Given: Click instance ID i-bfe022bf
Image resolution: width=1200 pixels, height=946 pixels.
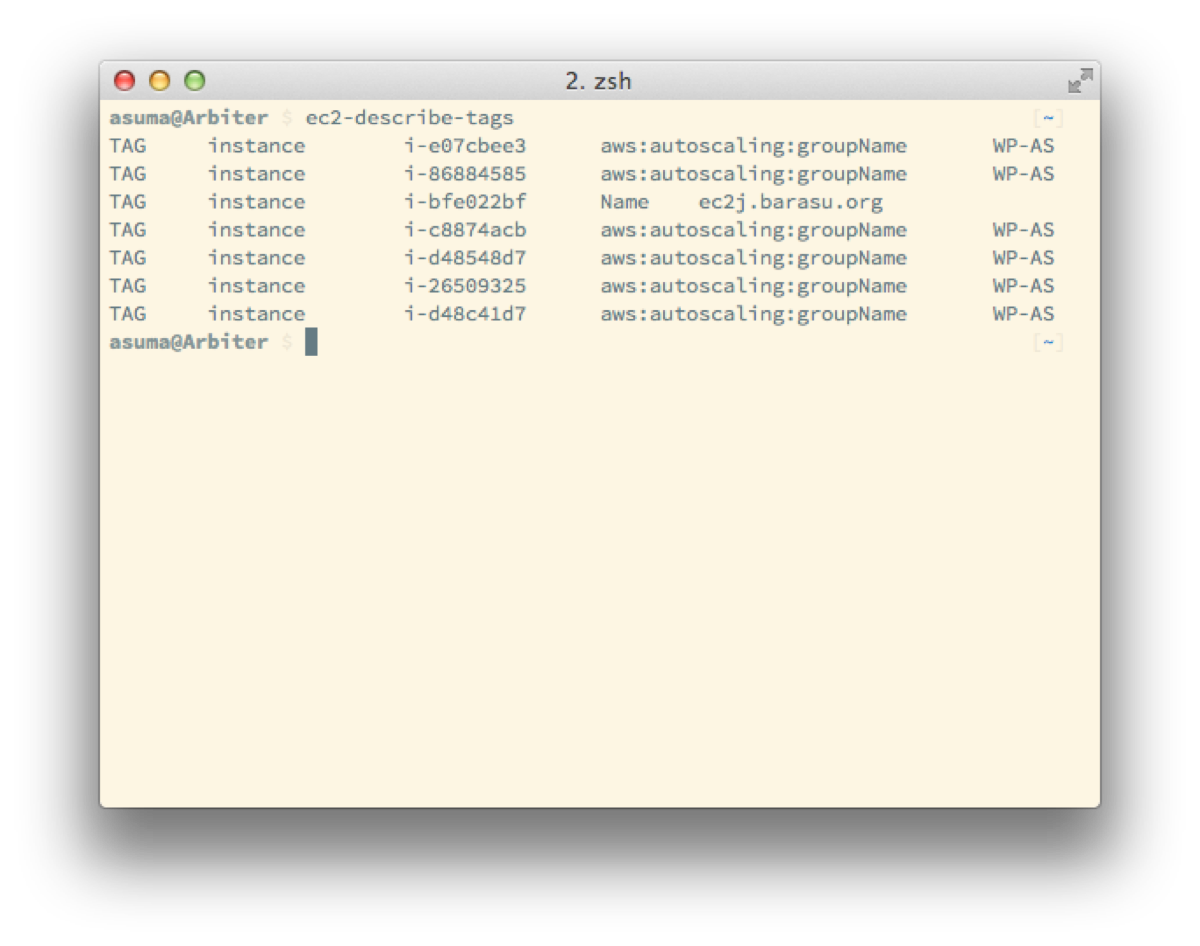Looking at the screenshot, I should coord(465,202).
